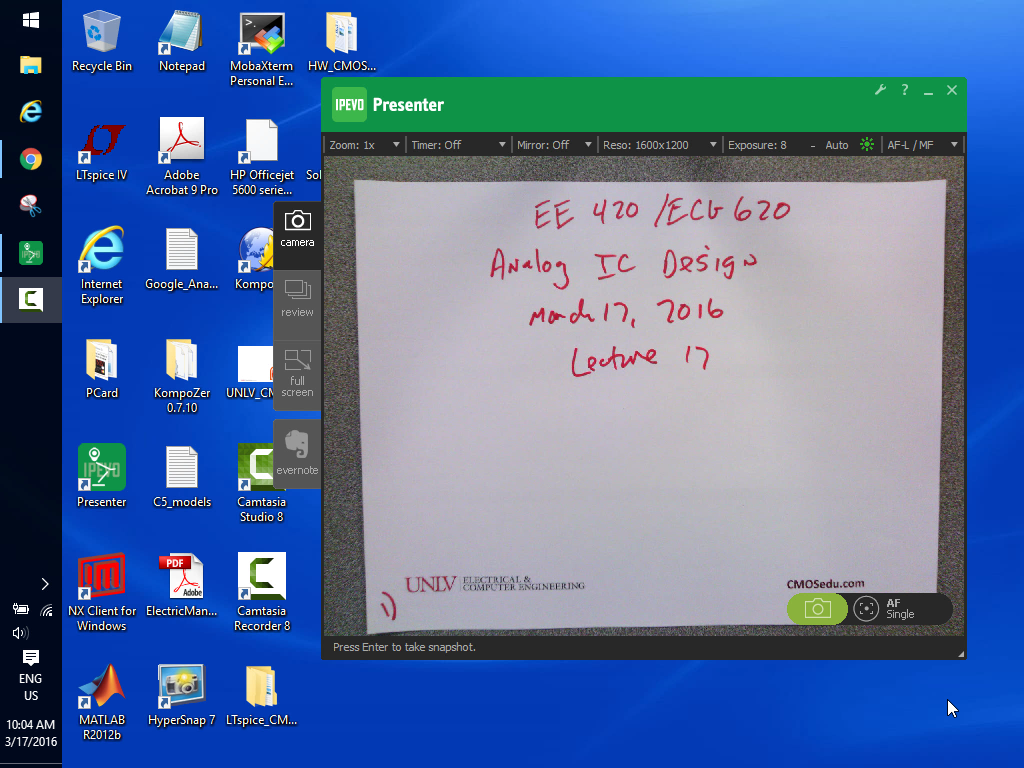Viewport: 1024px width, 768px height.
Task: Click the Exposure: 8 value
Action: click(x=757, y=145)
